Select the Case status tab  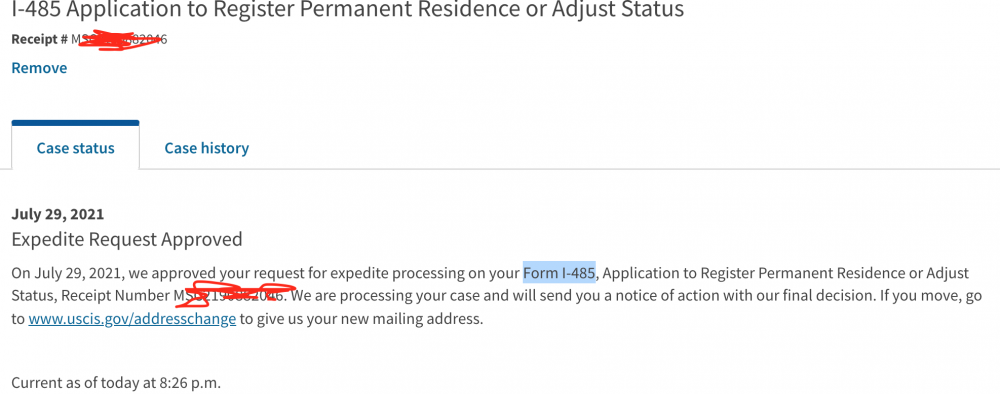pyautogui.click(x=75, y=148)
